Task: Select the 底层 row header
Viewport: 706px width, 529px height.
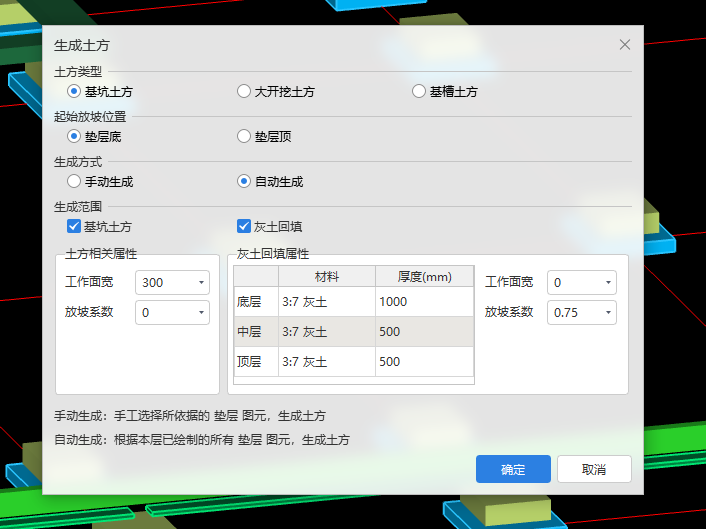Action: point(256,302)
